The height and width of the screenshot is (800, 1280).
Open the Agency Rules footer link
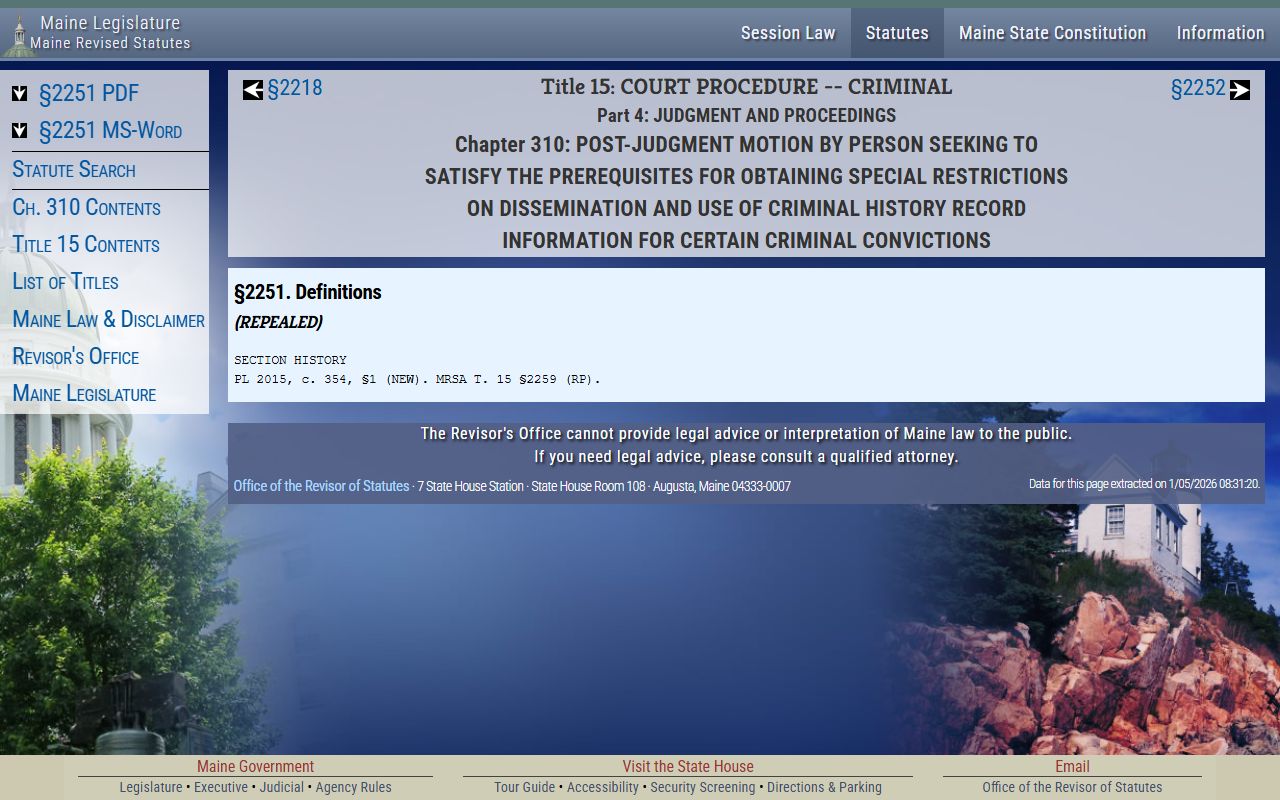tap(354, 787)
